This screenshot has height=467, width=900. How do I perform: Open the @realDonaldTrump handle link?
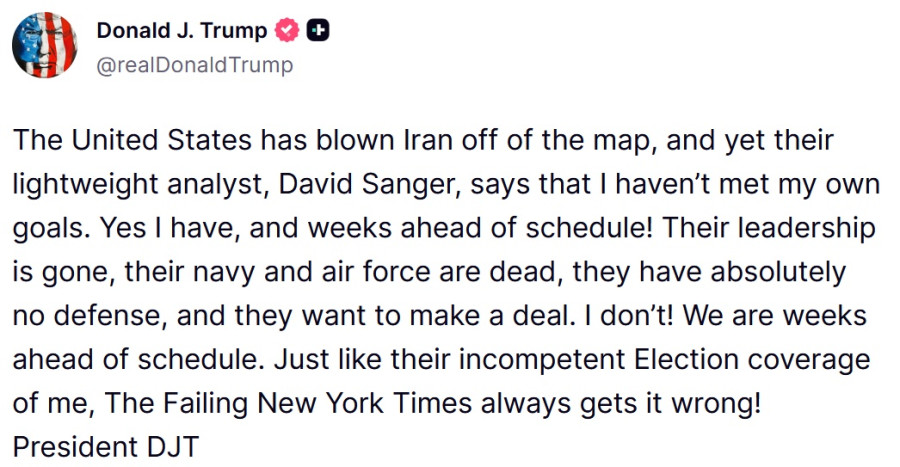[x=195, y=66]
